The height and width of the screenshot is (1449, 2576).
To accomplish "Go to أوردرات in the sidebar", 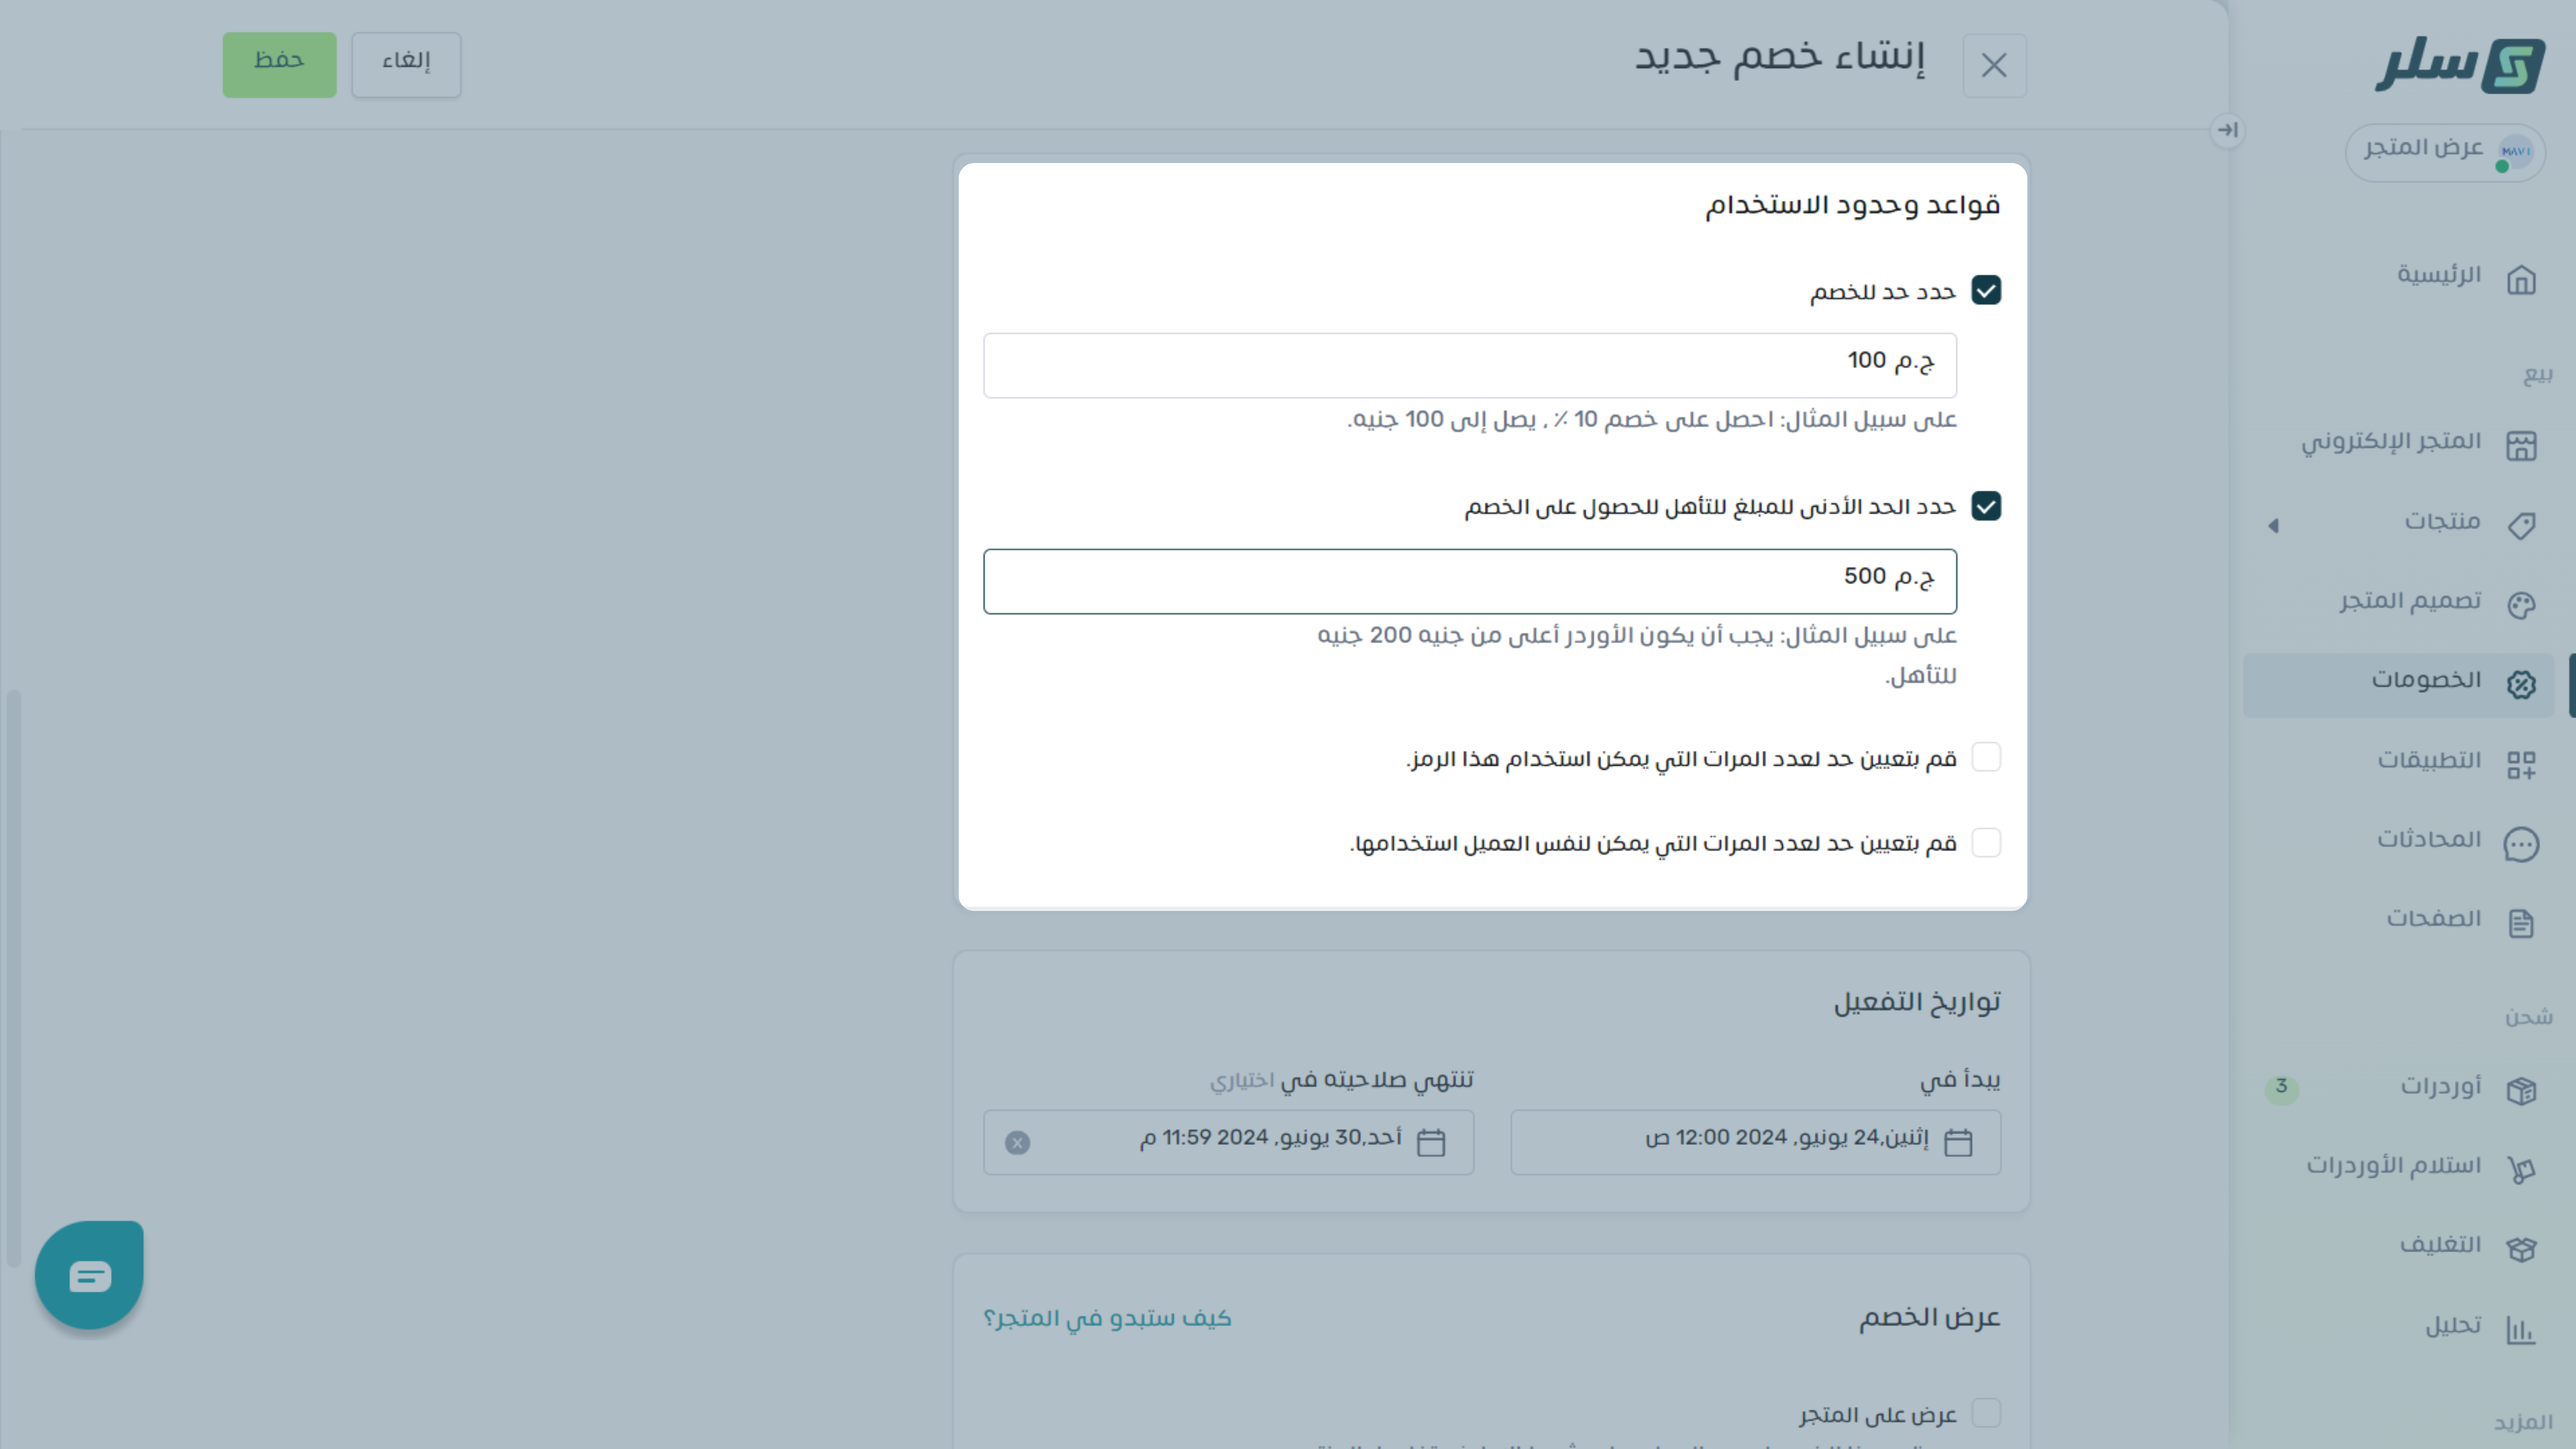I will click(x=2440, y=1087).
